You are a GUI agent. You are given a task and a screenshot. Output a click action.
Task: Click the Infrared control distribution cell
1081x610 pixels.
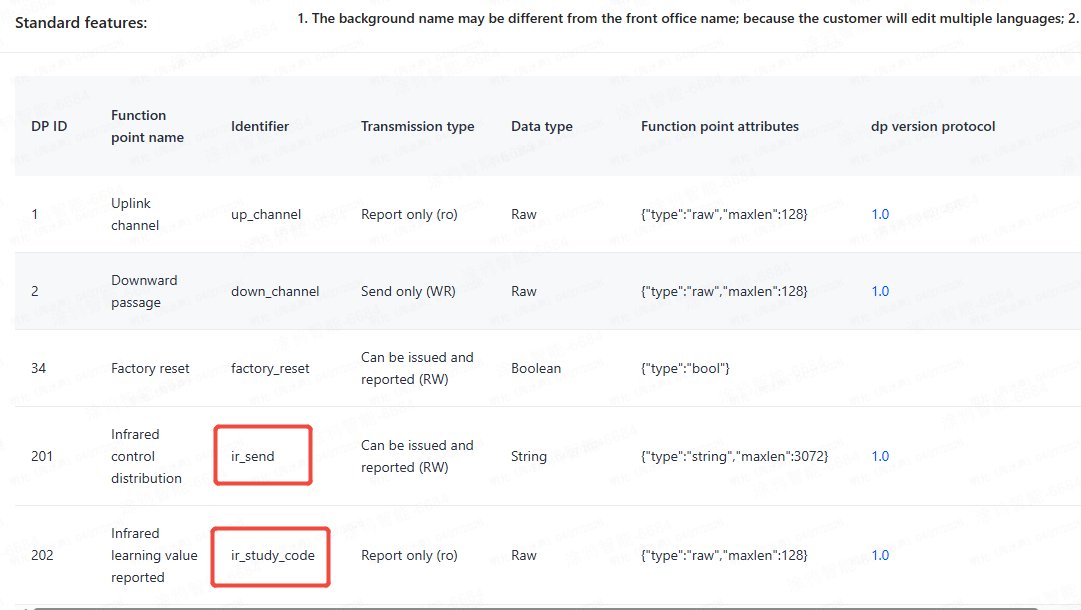[146, 456]
